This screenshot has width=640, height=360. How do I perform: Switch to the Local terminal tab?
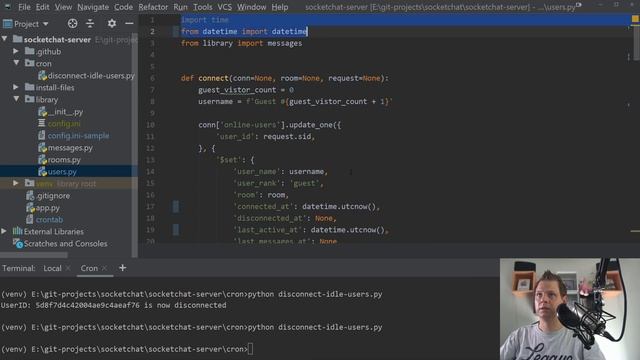point(52,268)
